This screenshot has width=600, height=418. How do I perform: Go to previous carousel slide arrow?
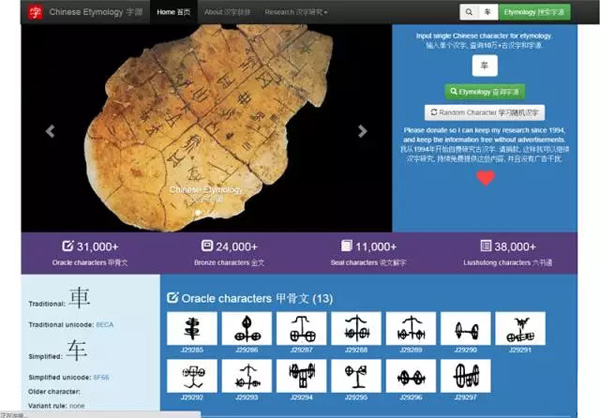(x=49, y=131)
